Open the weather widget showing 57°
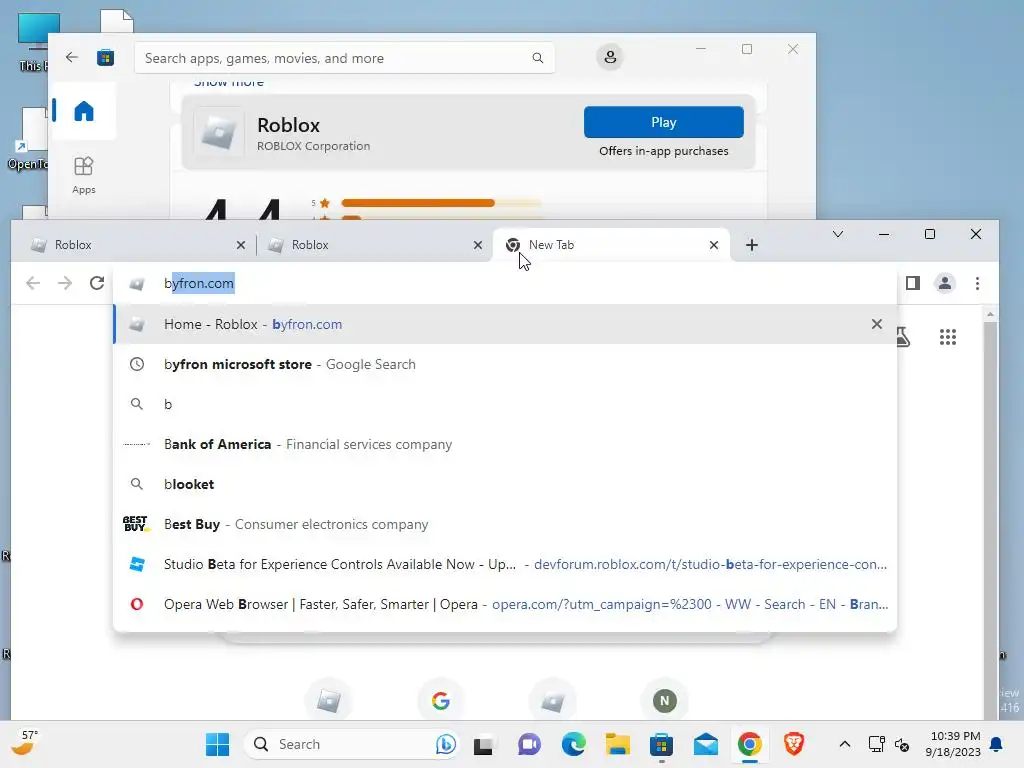The image size is (1024, 768). point(25,743)
